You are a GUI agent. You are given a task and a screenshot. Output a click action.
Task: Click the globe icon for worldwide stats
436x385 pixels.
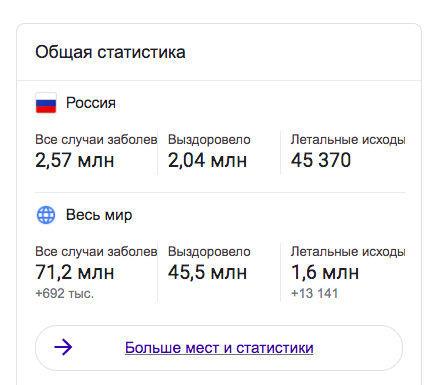click(x=46, y=215)
